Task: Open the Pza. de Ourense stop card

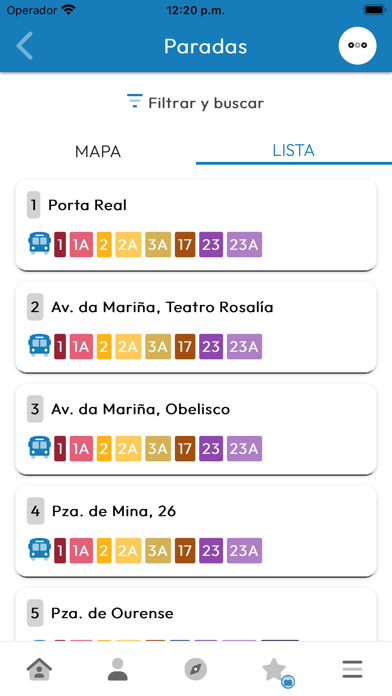Action: 196,615
